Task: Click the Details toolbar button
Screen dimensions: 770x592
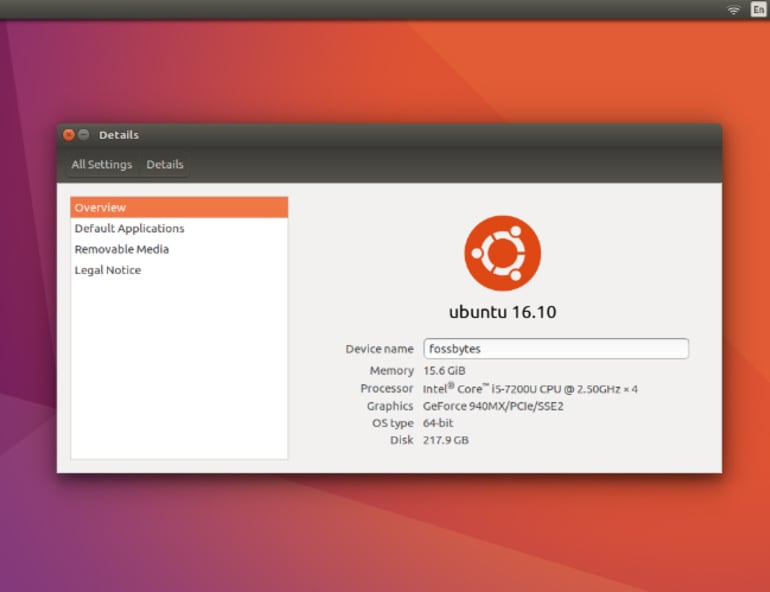Action: [165, 164]
